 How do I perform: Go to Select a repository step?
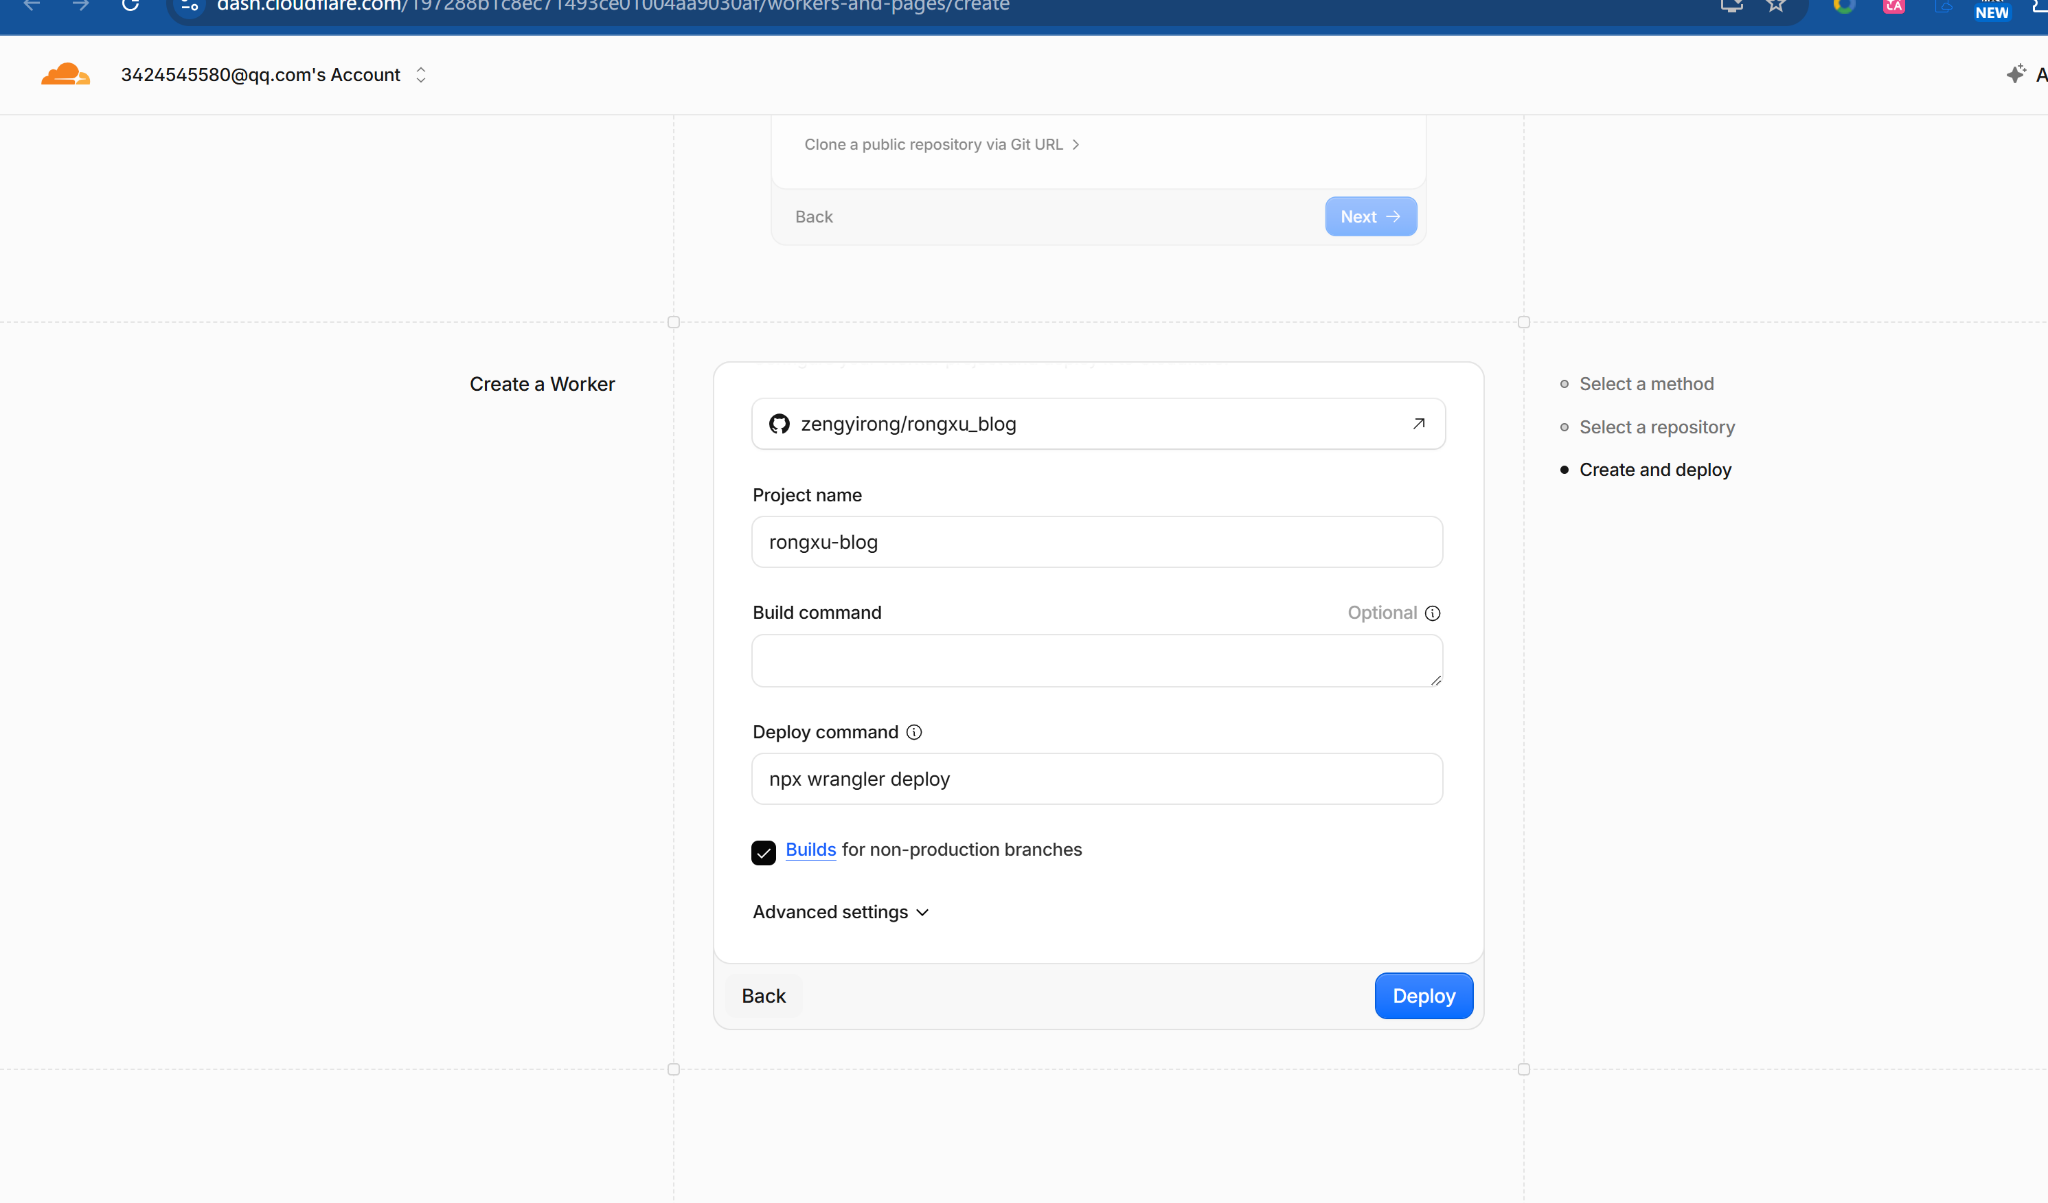click(1656, 427)
